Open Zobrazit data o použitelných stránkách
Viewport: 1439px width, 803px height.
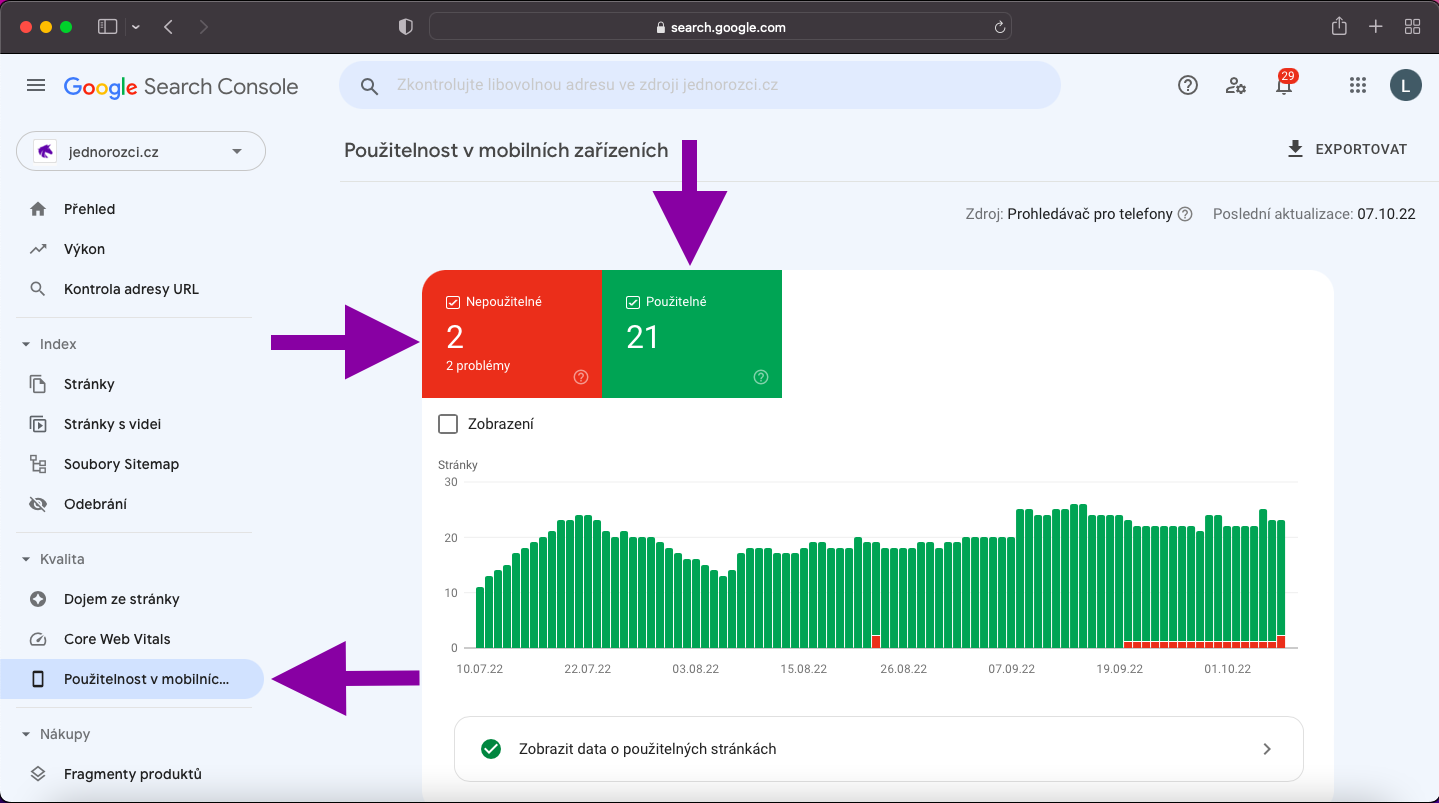(x=879, y=749)
